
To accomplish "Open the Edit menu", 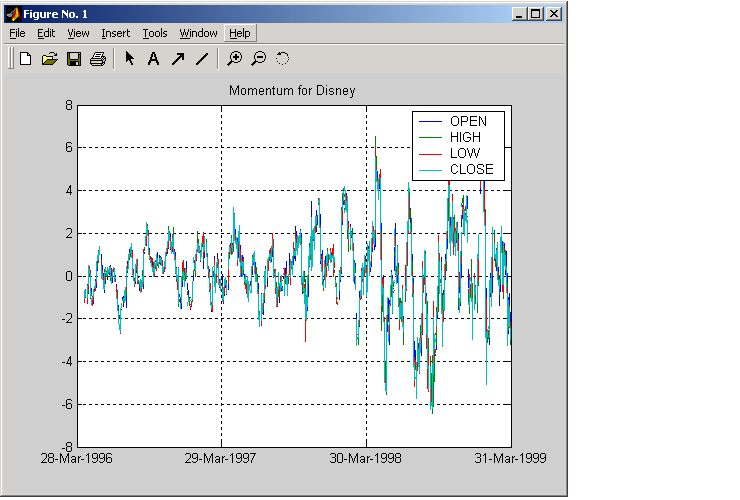I will pyautogui.click(x=46, y=33).
